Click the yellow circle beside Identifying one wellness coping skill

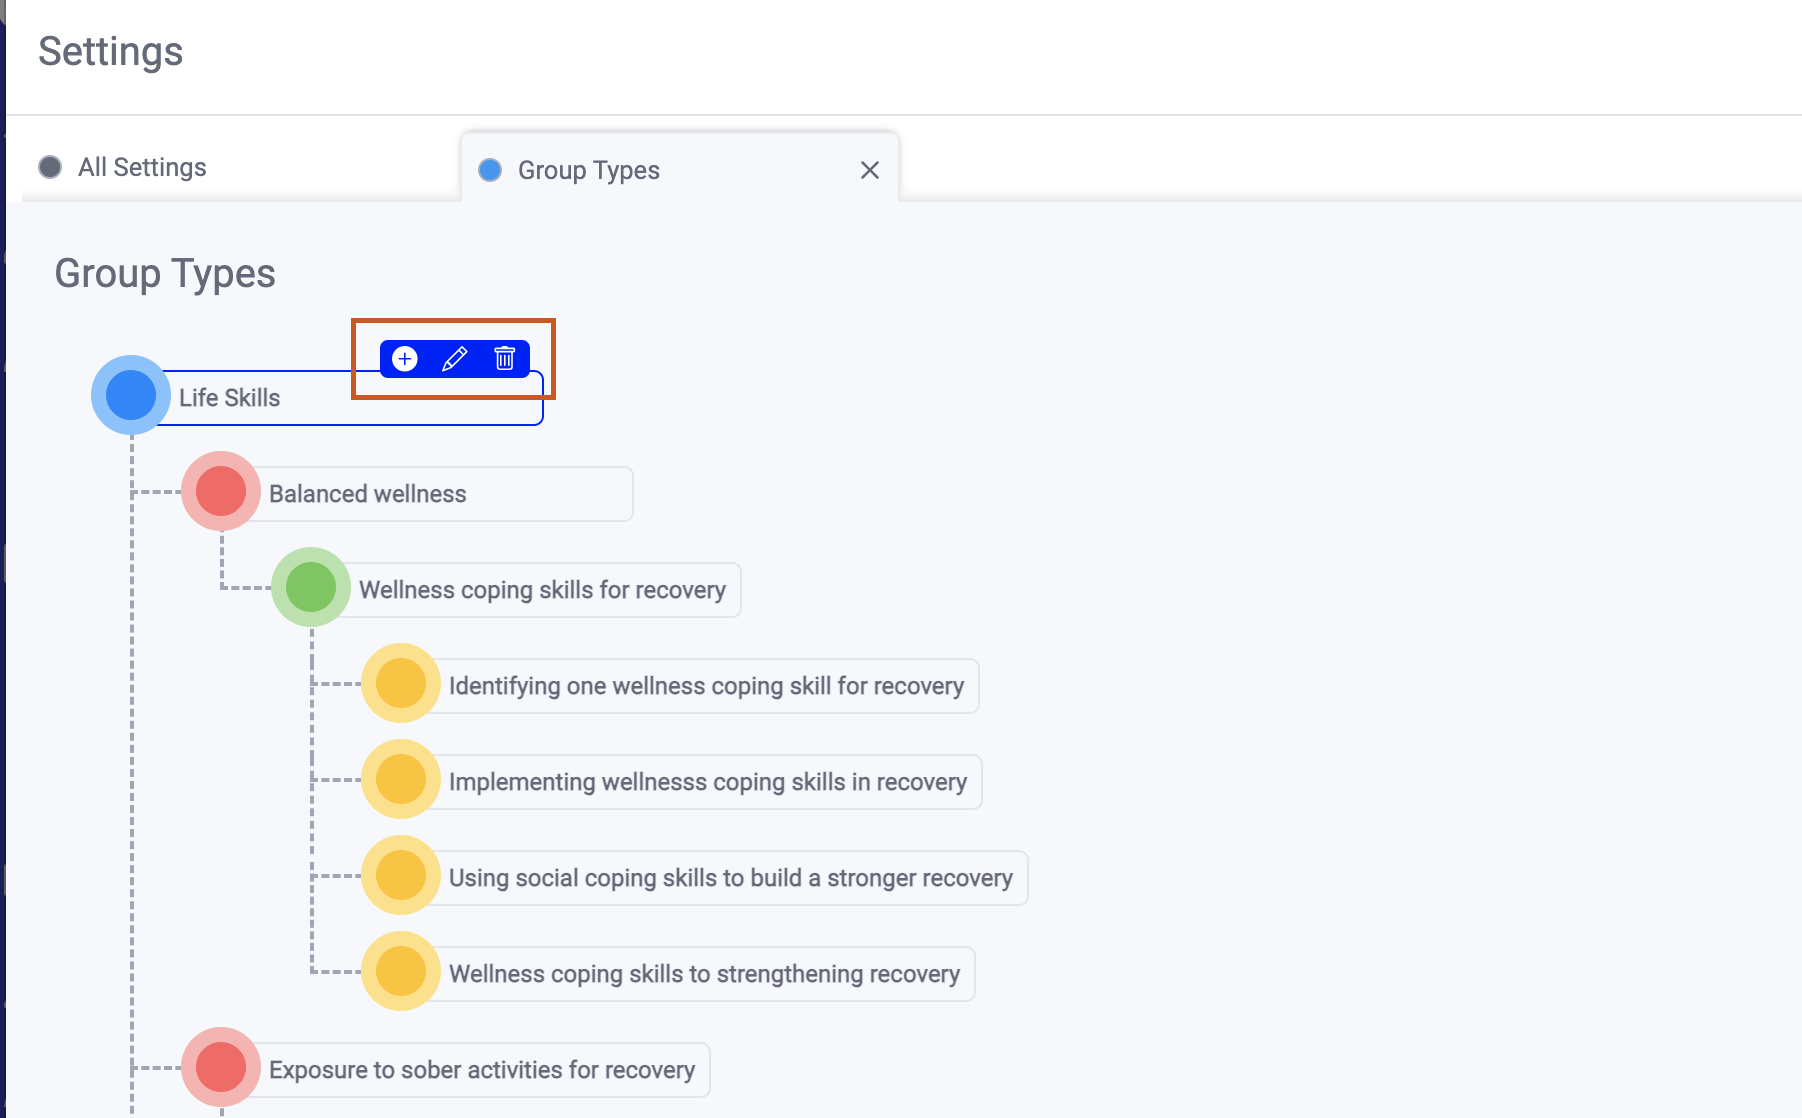399,684
